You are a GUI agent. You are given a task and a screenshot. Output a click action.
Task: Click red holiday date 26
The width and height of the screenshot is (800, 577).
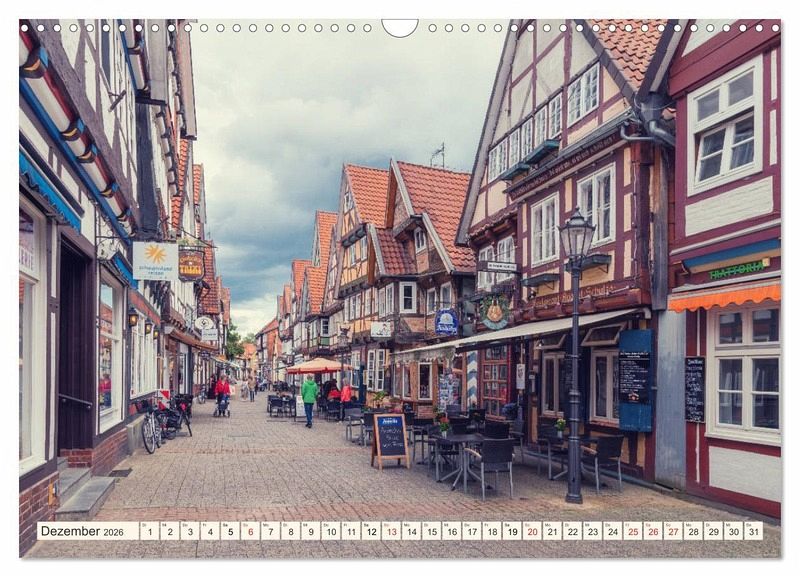[x=652, y=531]
